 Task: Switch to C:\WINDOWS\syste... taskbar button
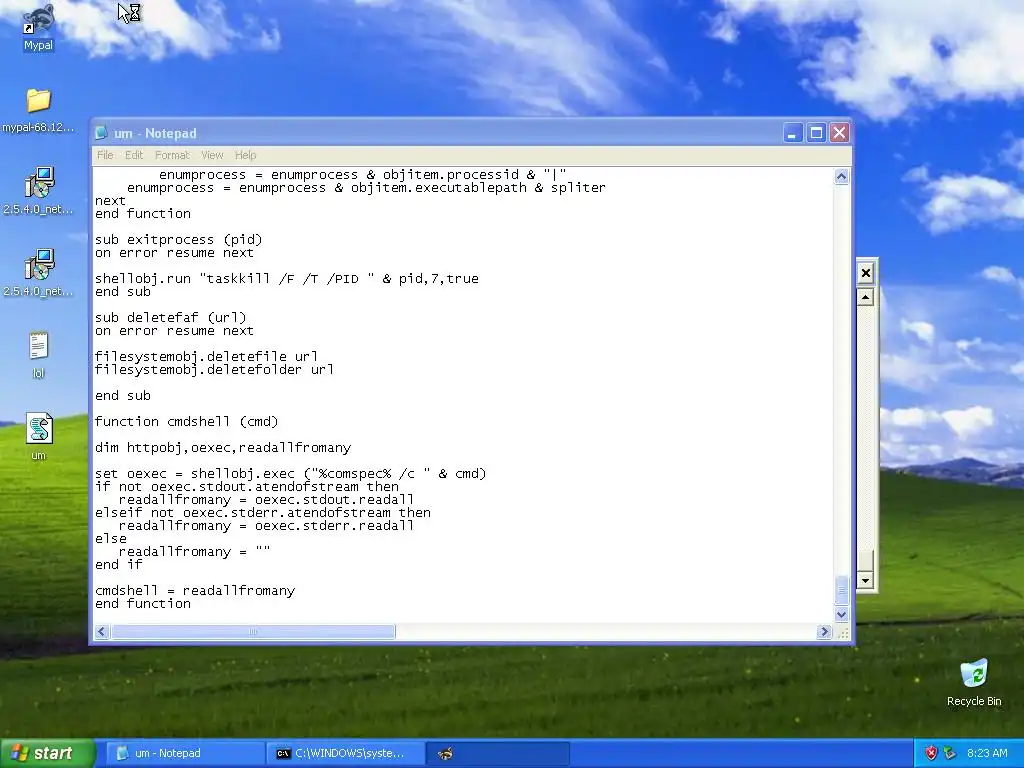pos(345,753)
